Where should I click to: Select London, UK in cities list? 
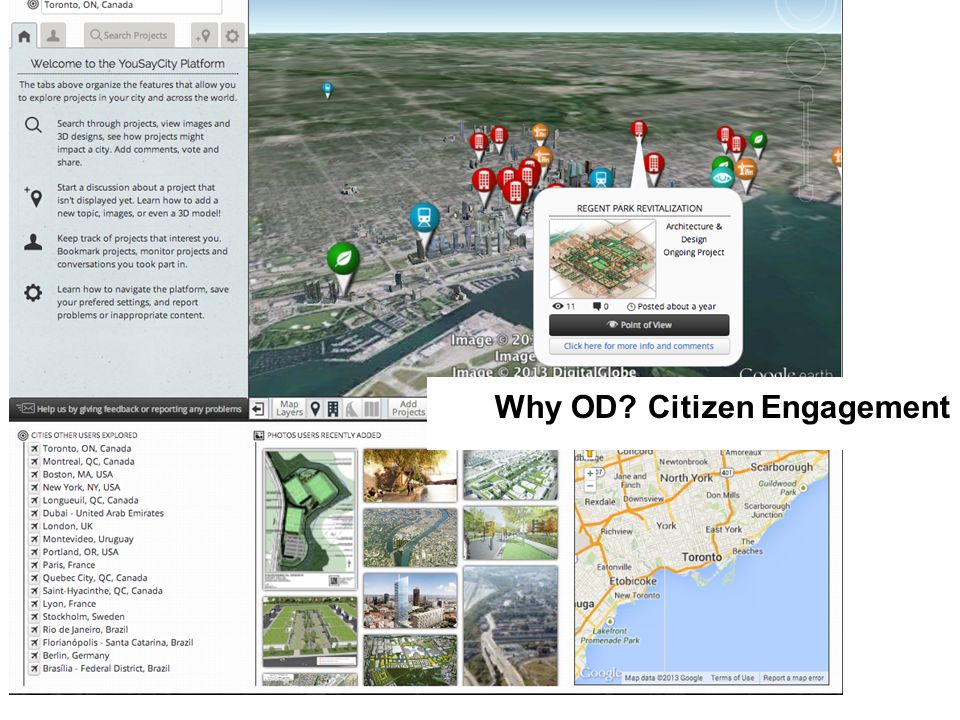click(67, 527)
